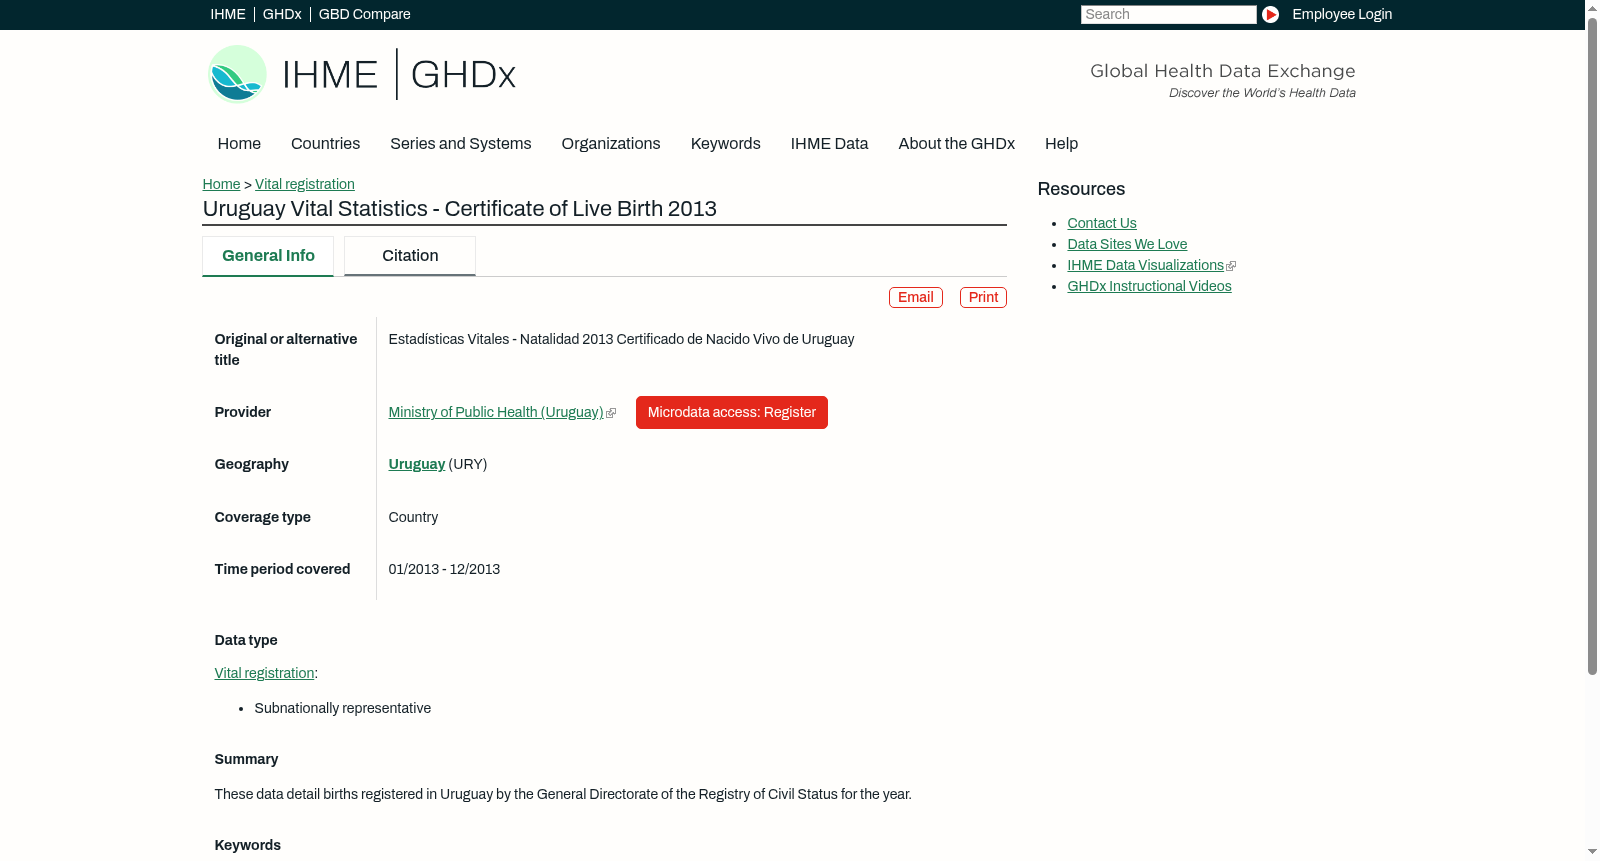Open the Help menu item

[1062, 144]
